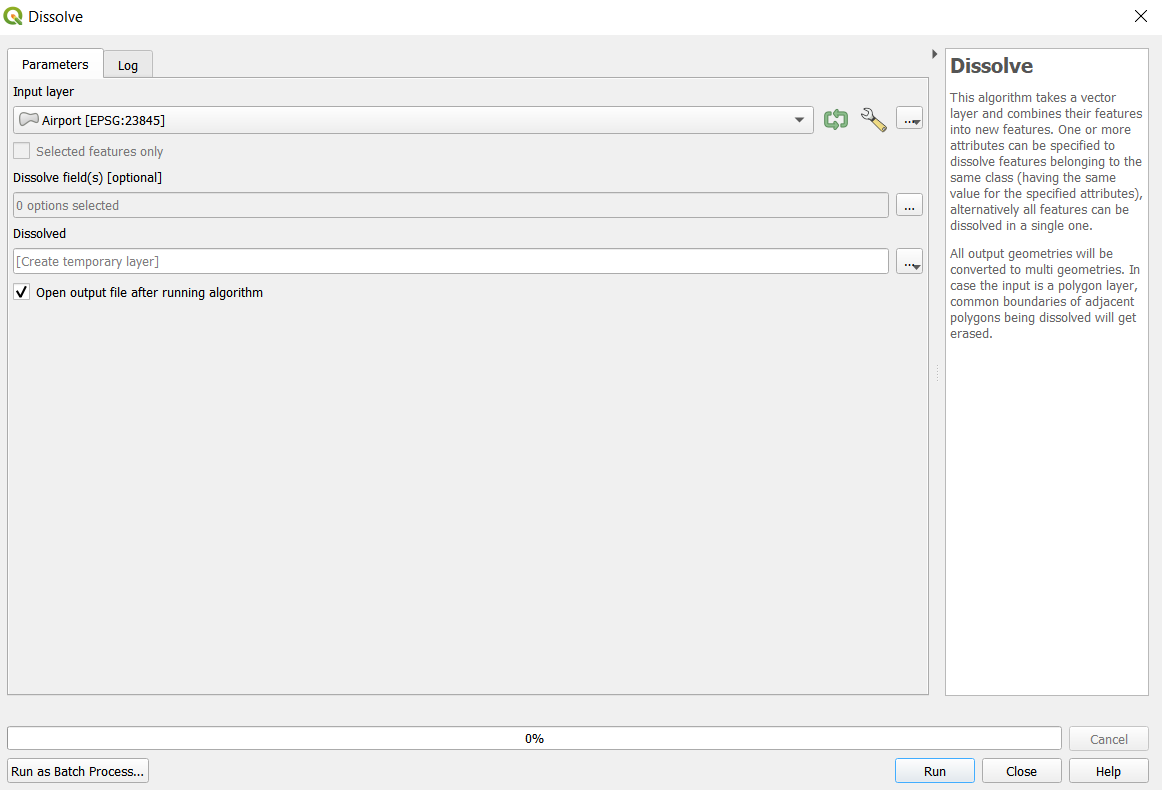This screenshot has height=790, width=1162.
Task: Click the 0% progress bar
Action: (534, 738)
